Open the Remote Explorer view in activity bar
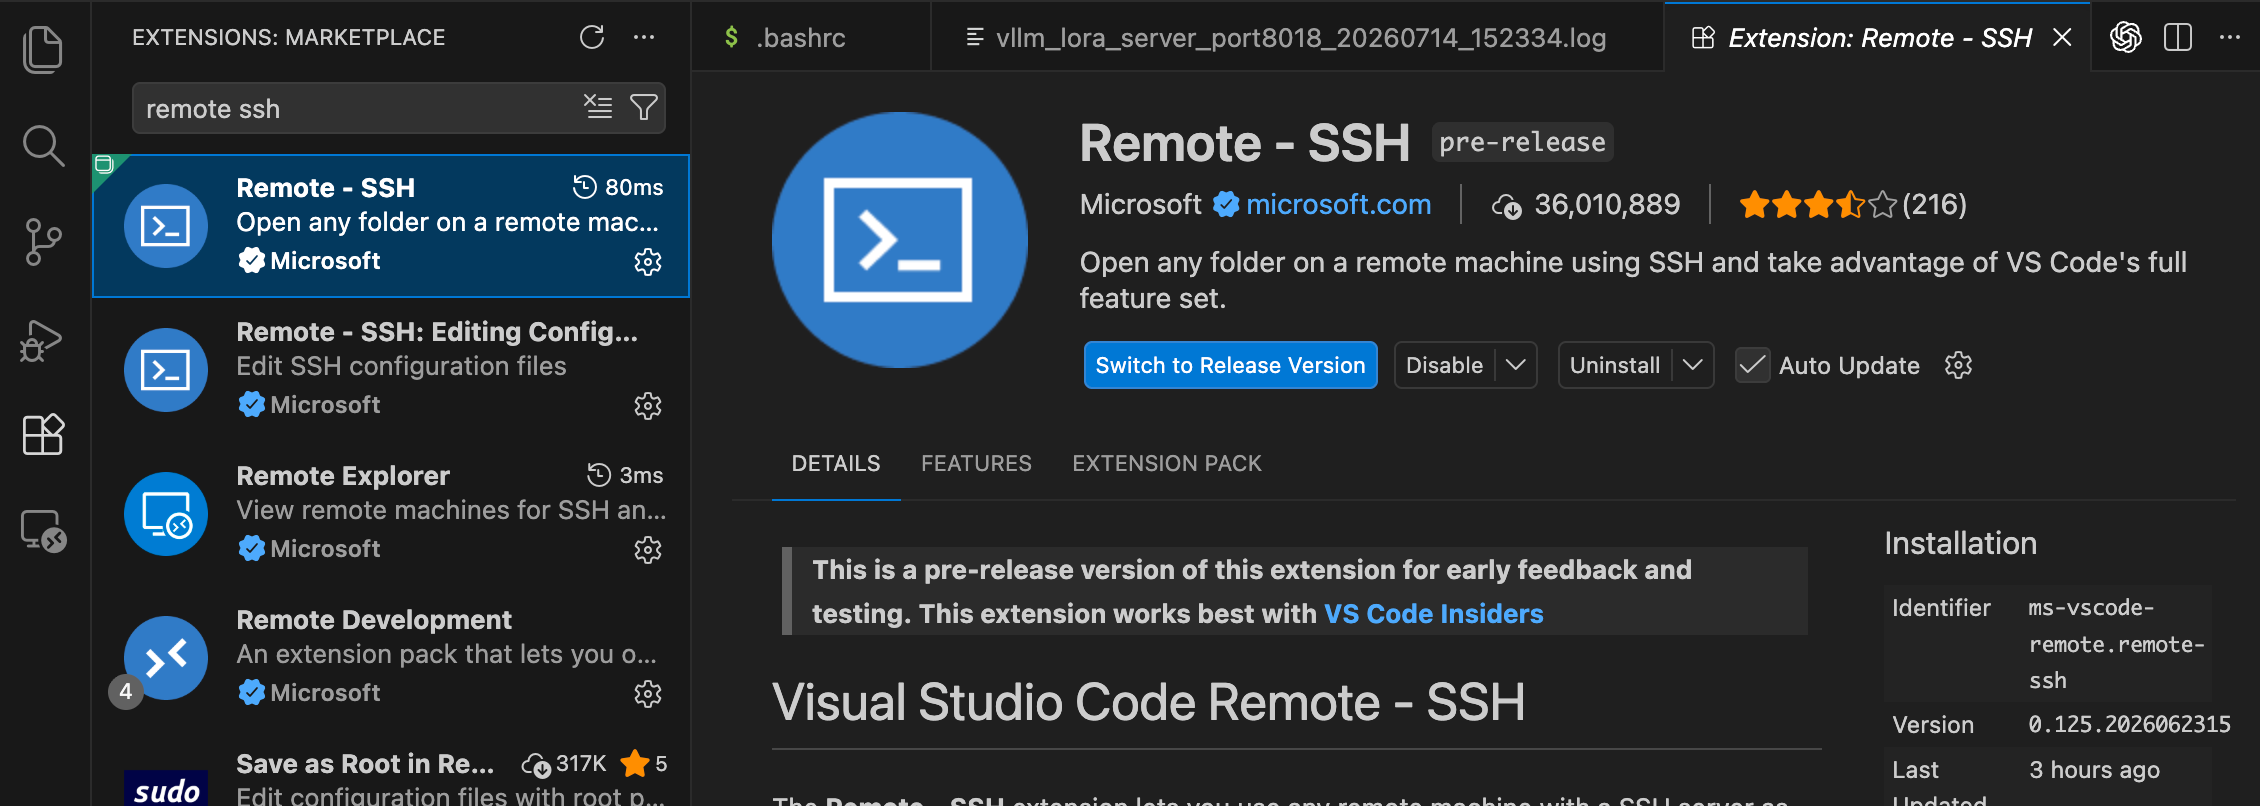Screen dimensions: 2260x806 click(43, 530)
